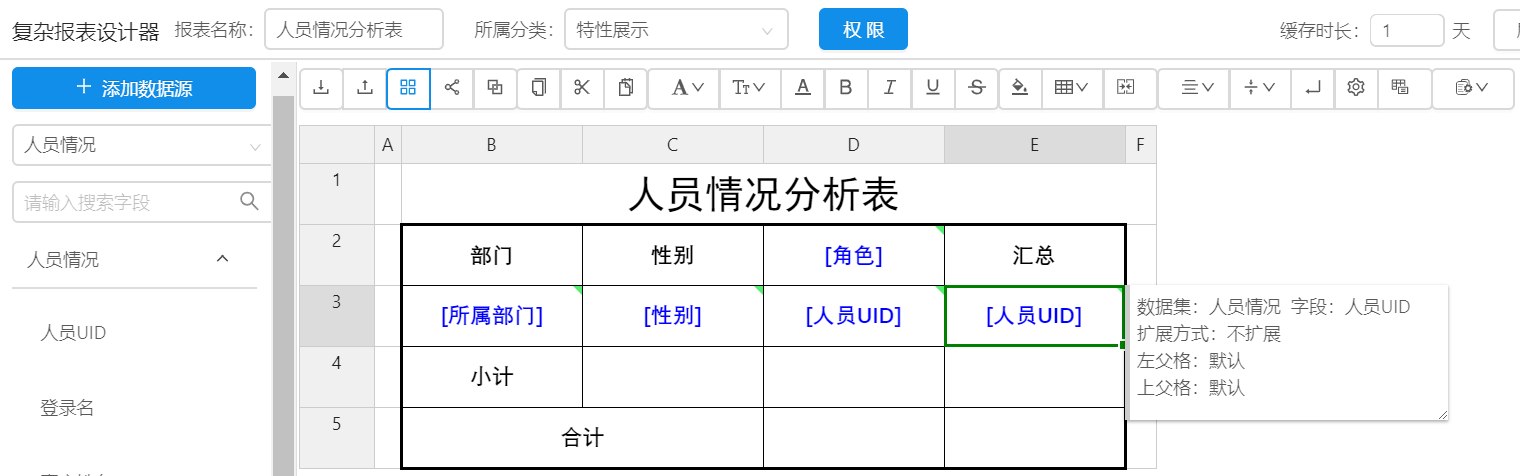Toggle bold formatting
This screenshot has height=476, width=1520.
pyautogui.click(x=845, y=88)
